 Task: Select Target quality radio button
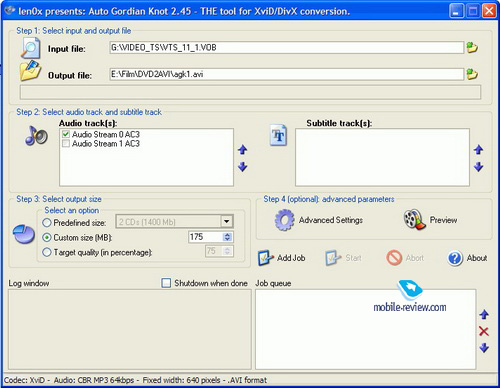pos(47,252)
